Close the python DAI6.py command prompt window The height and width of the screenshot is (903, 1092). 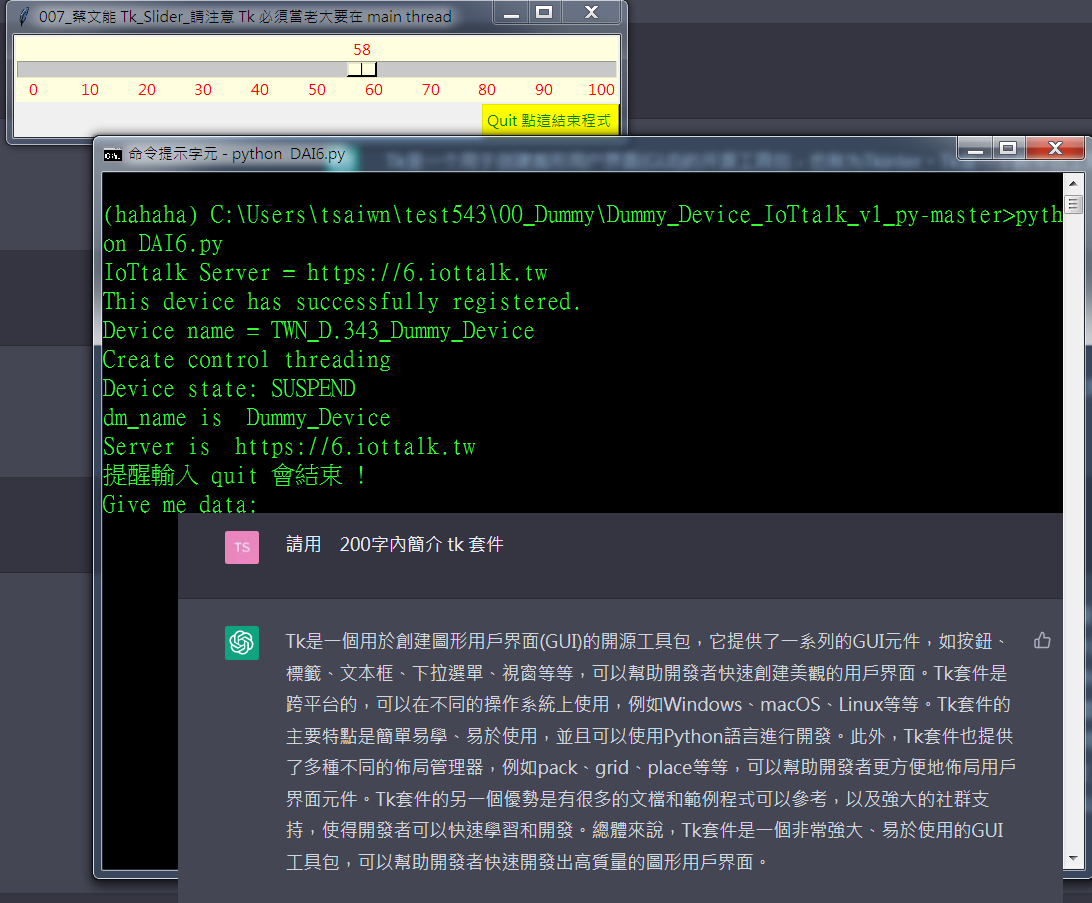pos(1054,149)
